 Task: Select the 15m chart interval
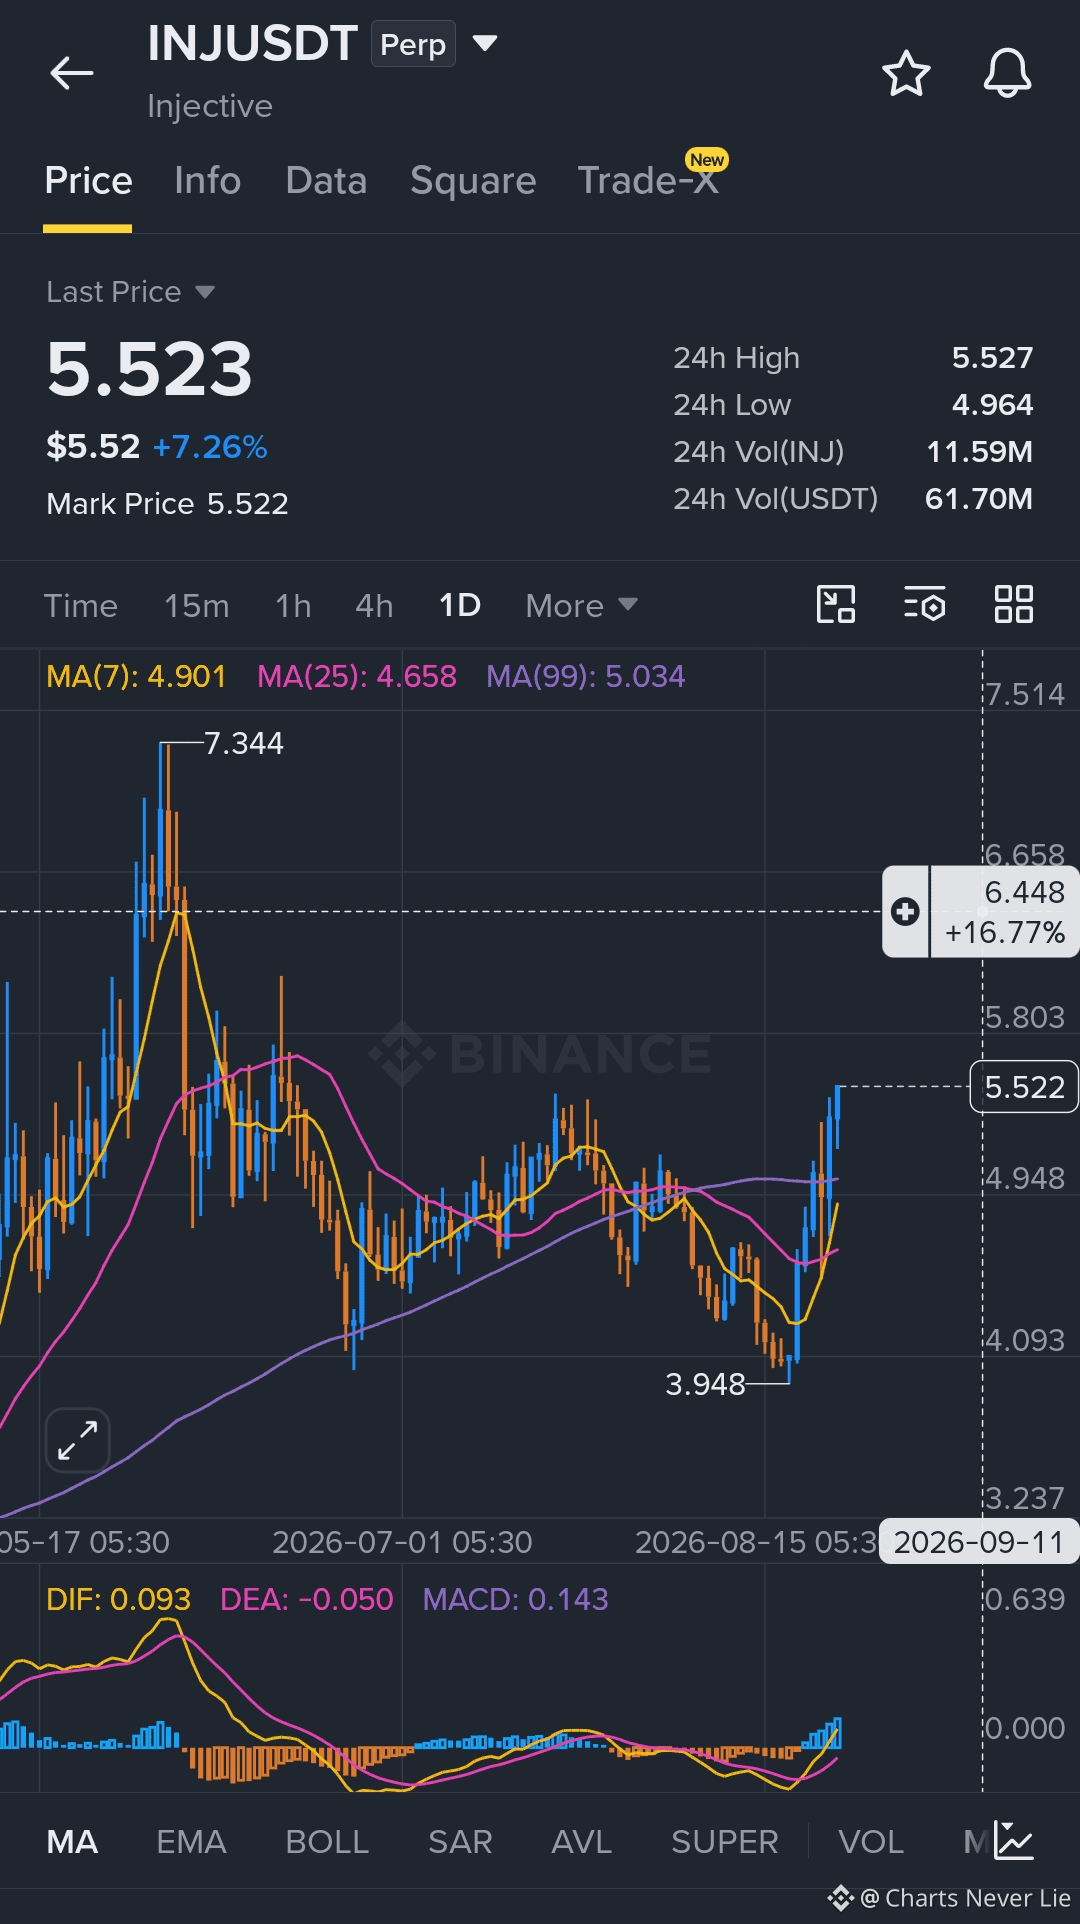(x=197, y=606)
